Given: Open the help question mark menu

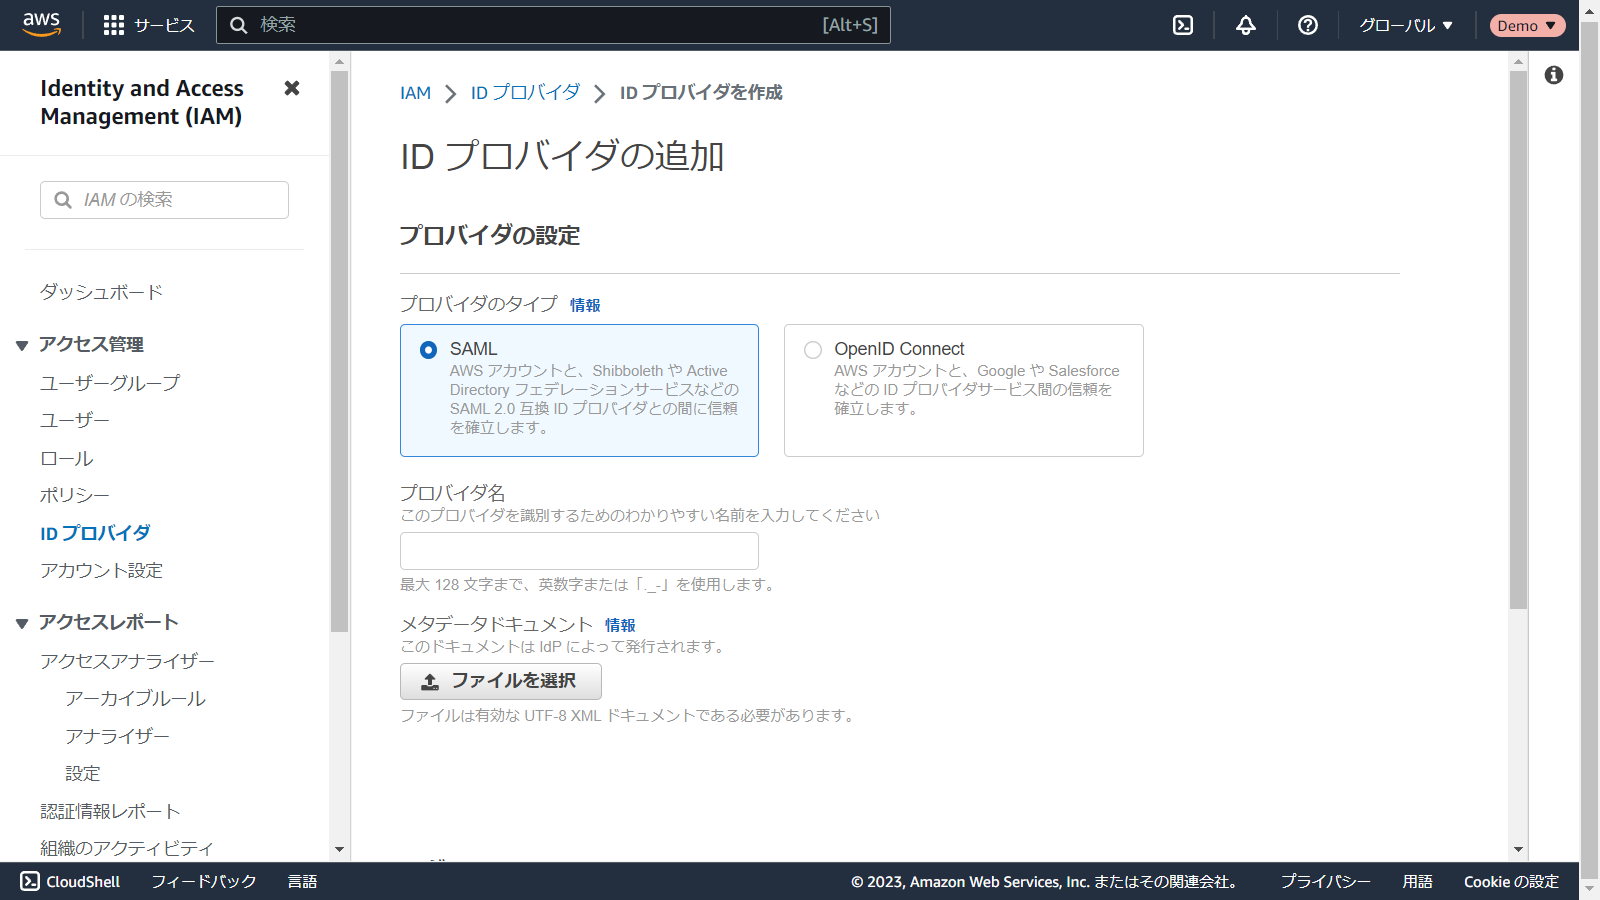Looking at the screenshot, I should (1307, 25).
